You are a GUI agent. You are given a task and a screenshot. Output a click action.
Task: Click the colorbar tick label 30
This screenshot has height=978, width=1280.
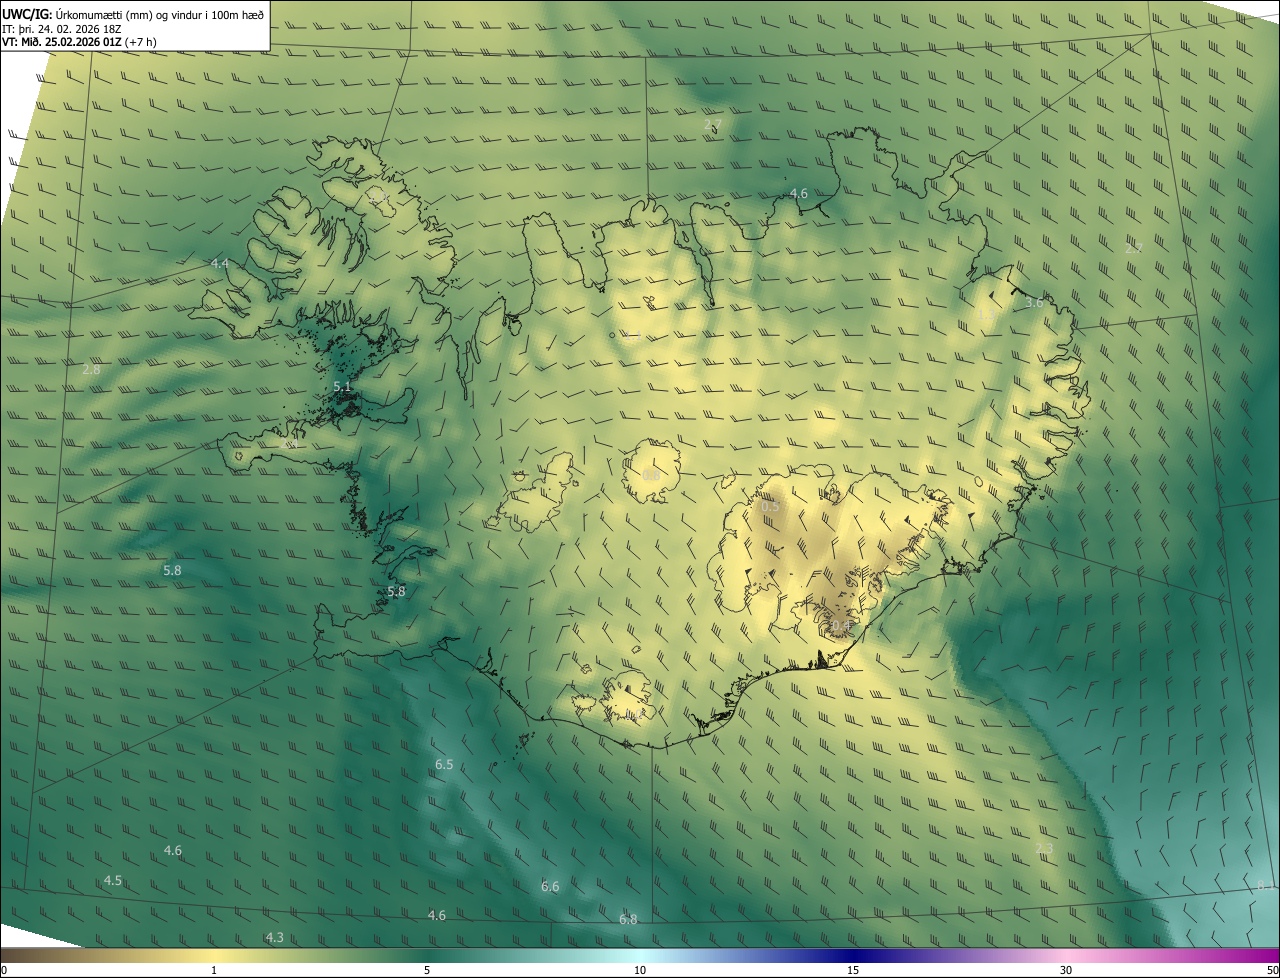tap(1066, 971)
